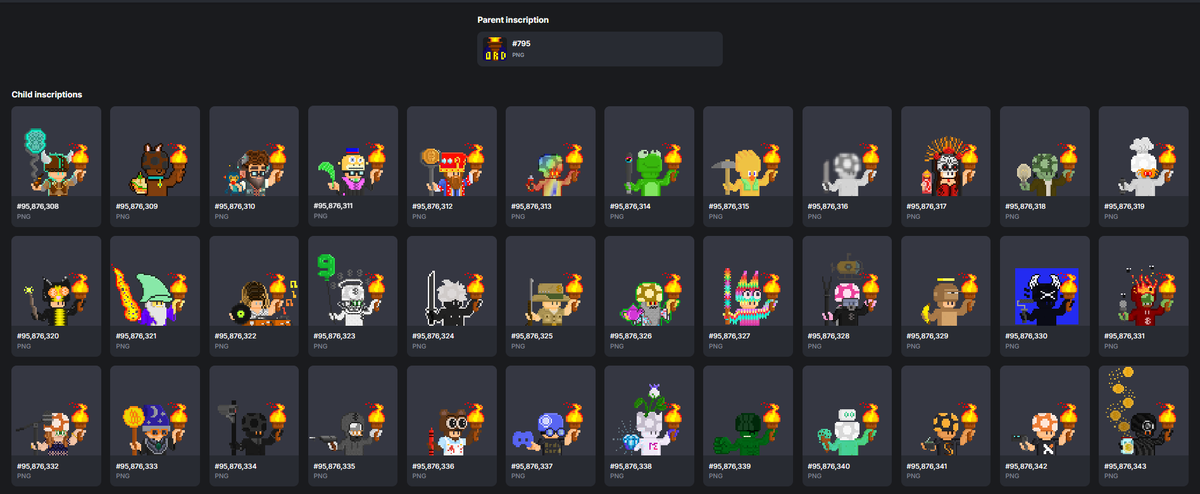Open parent inscription #795 card
The width and height of the screenshot is (1200, 494).
(x=600, y=49)
